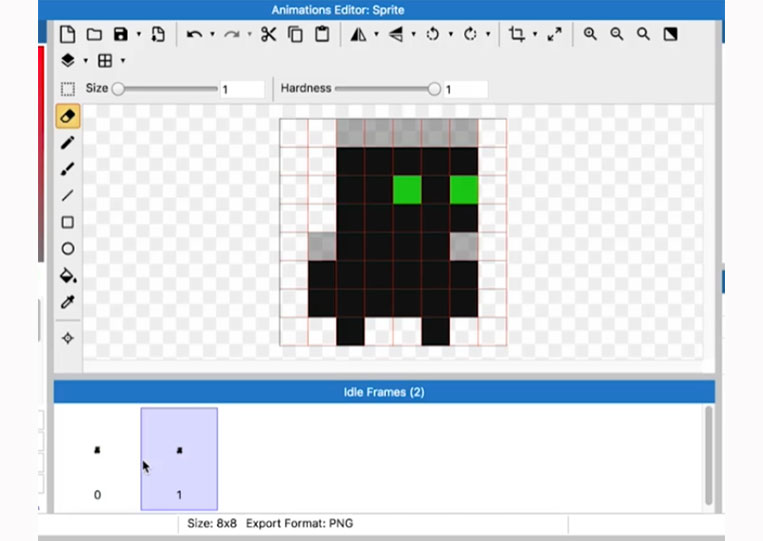The image size is (763, 541).
Task: Click the Crop tool icon
Action: (517, 35)
